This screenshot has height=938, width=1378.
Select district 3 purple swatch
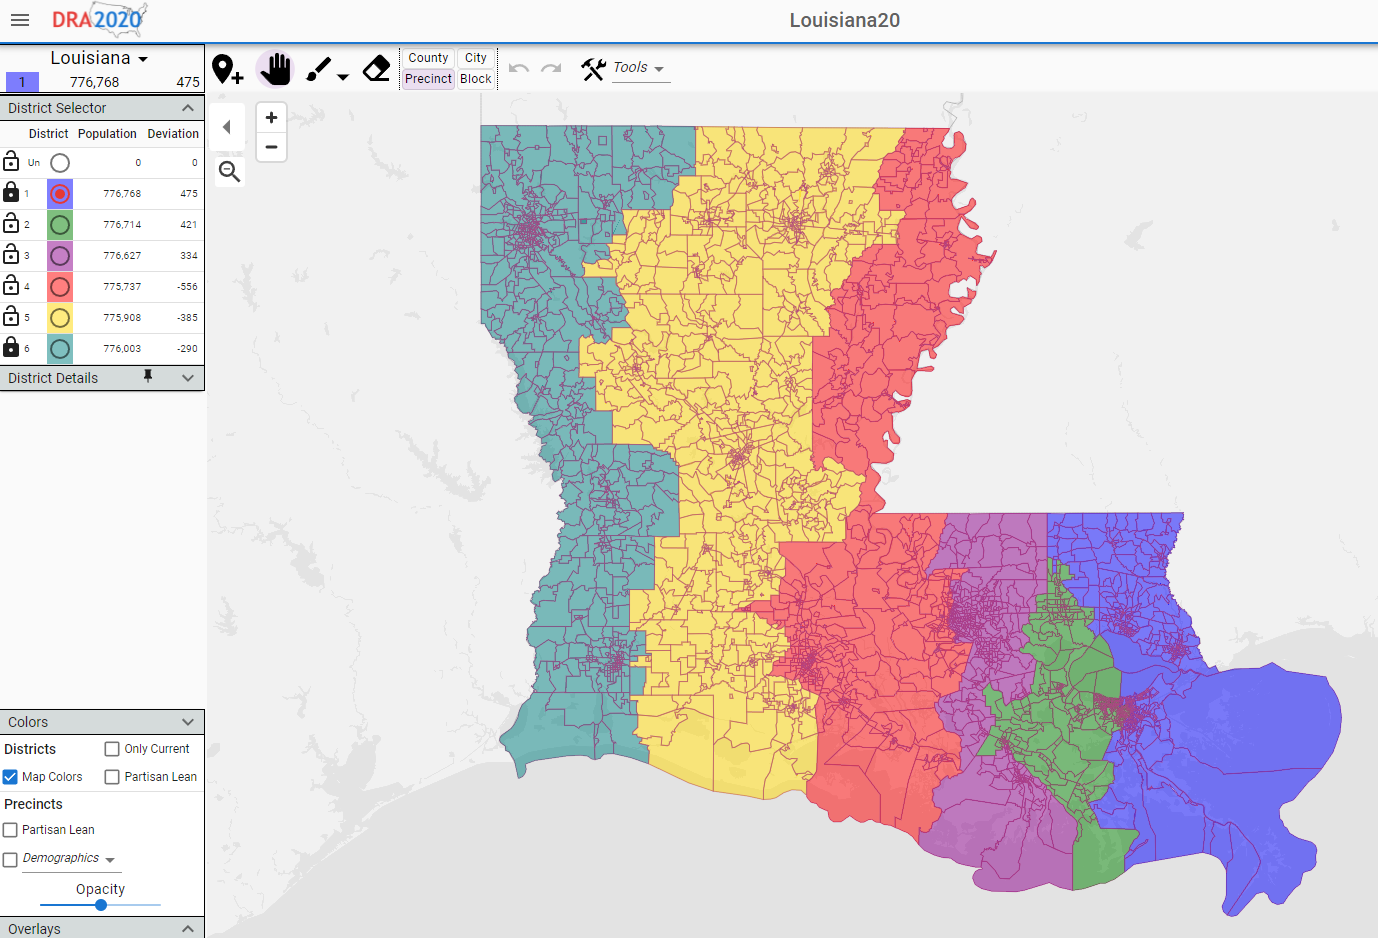[60, 256]
